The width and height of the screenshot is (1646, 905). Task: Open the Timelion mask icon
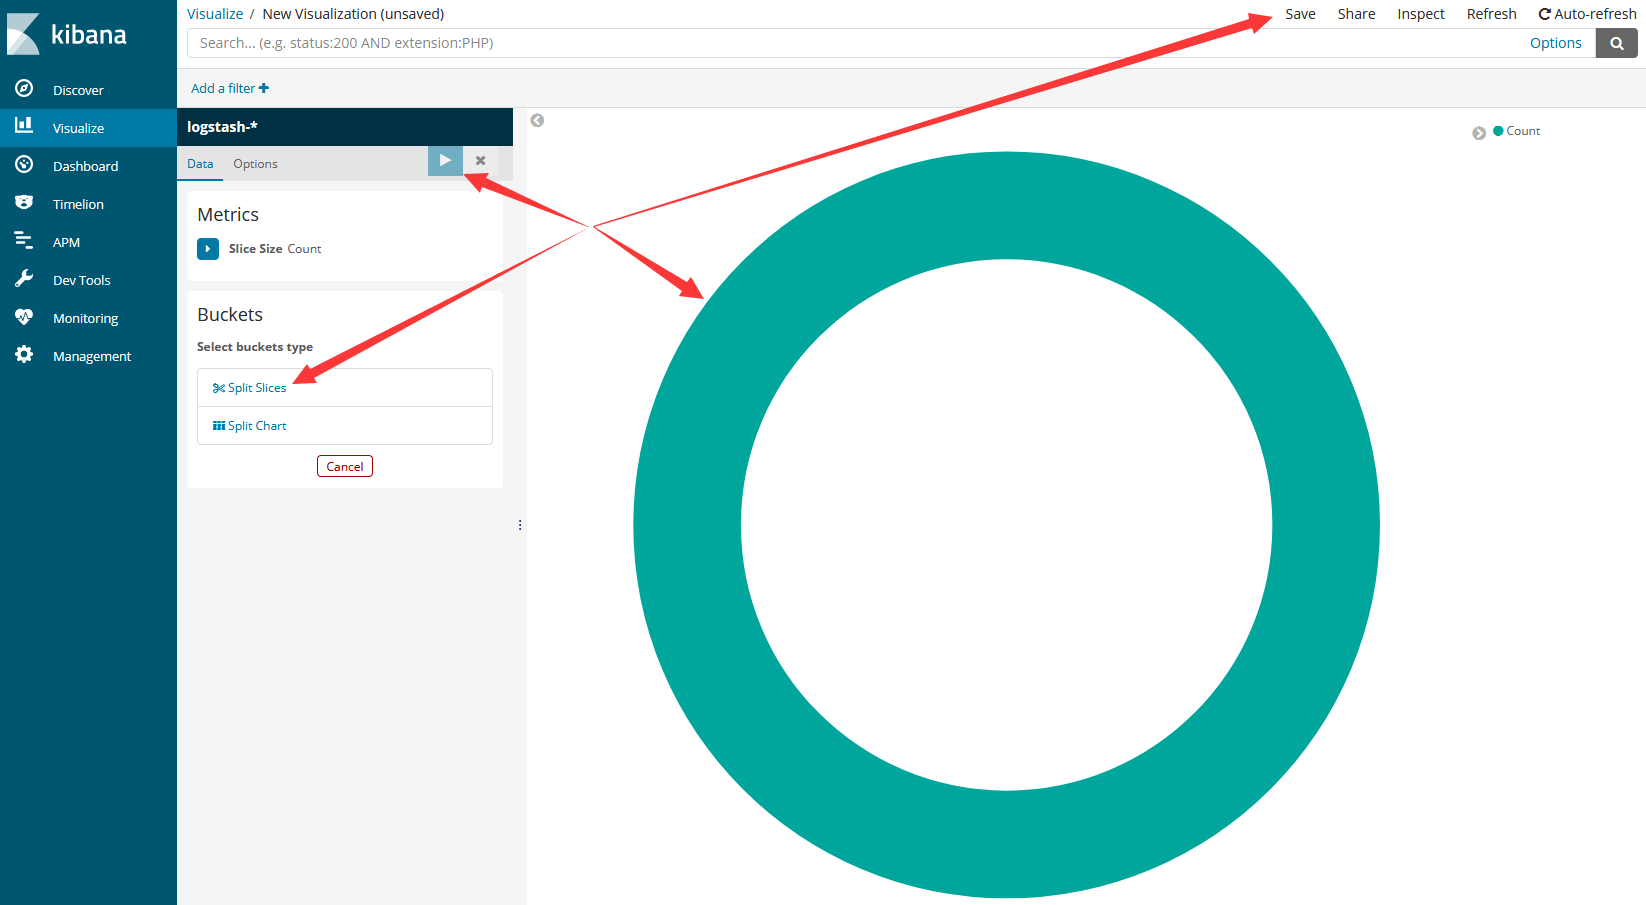click(24, 203)
